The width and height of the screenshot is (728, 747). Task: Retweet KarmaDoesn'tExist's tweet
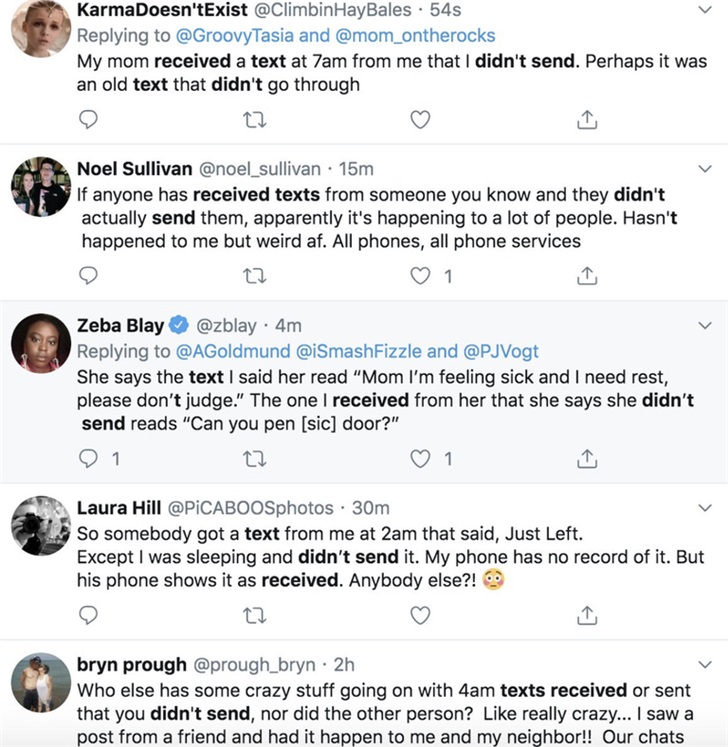point(255,120)
